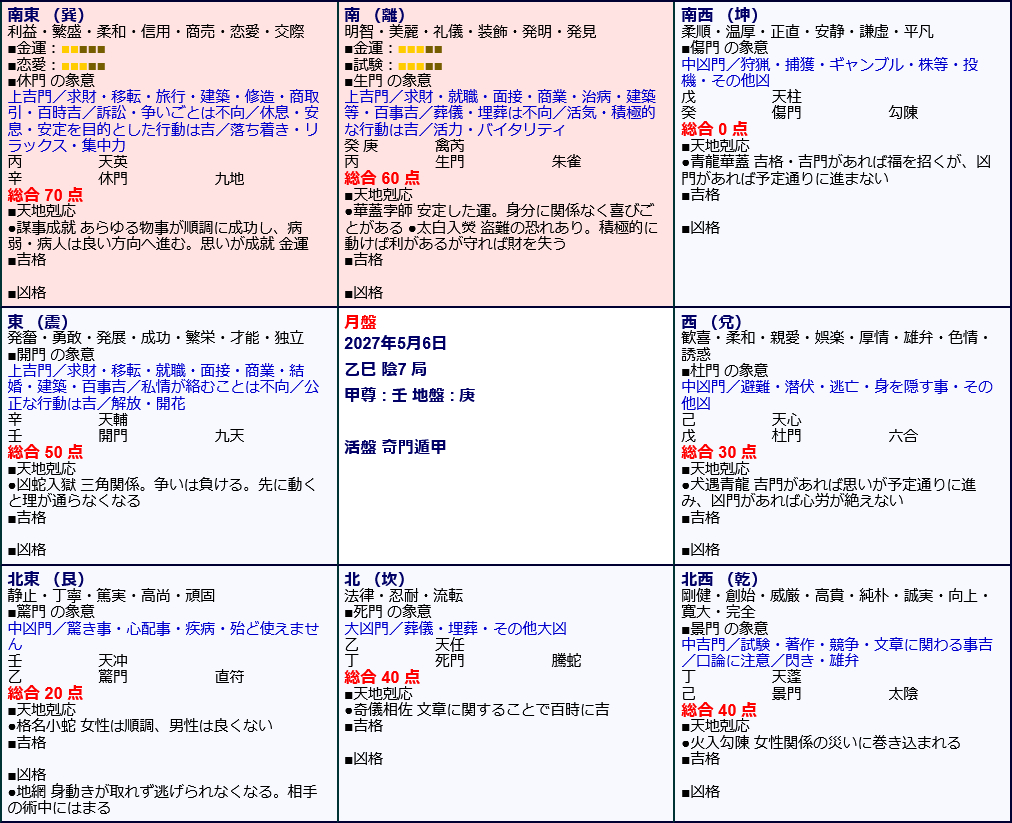
Task: Select the 活盤 奇門遁甲 label
Action: pyautogui.click(x=395, y=447)
